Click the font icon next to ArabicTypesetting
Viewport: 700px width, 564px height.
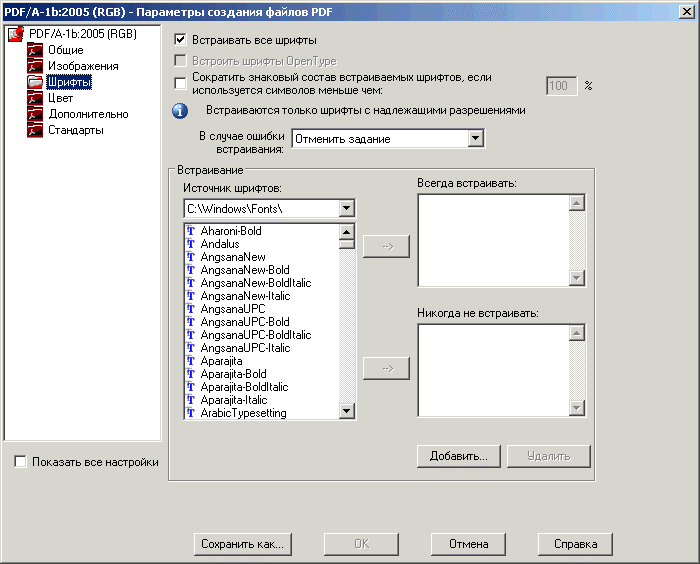click(x=191, y=412)
